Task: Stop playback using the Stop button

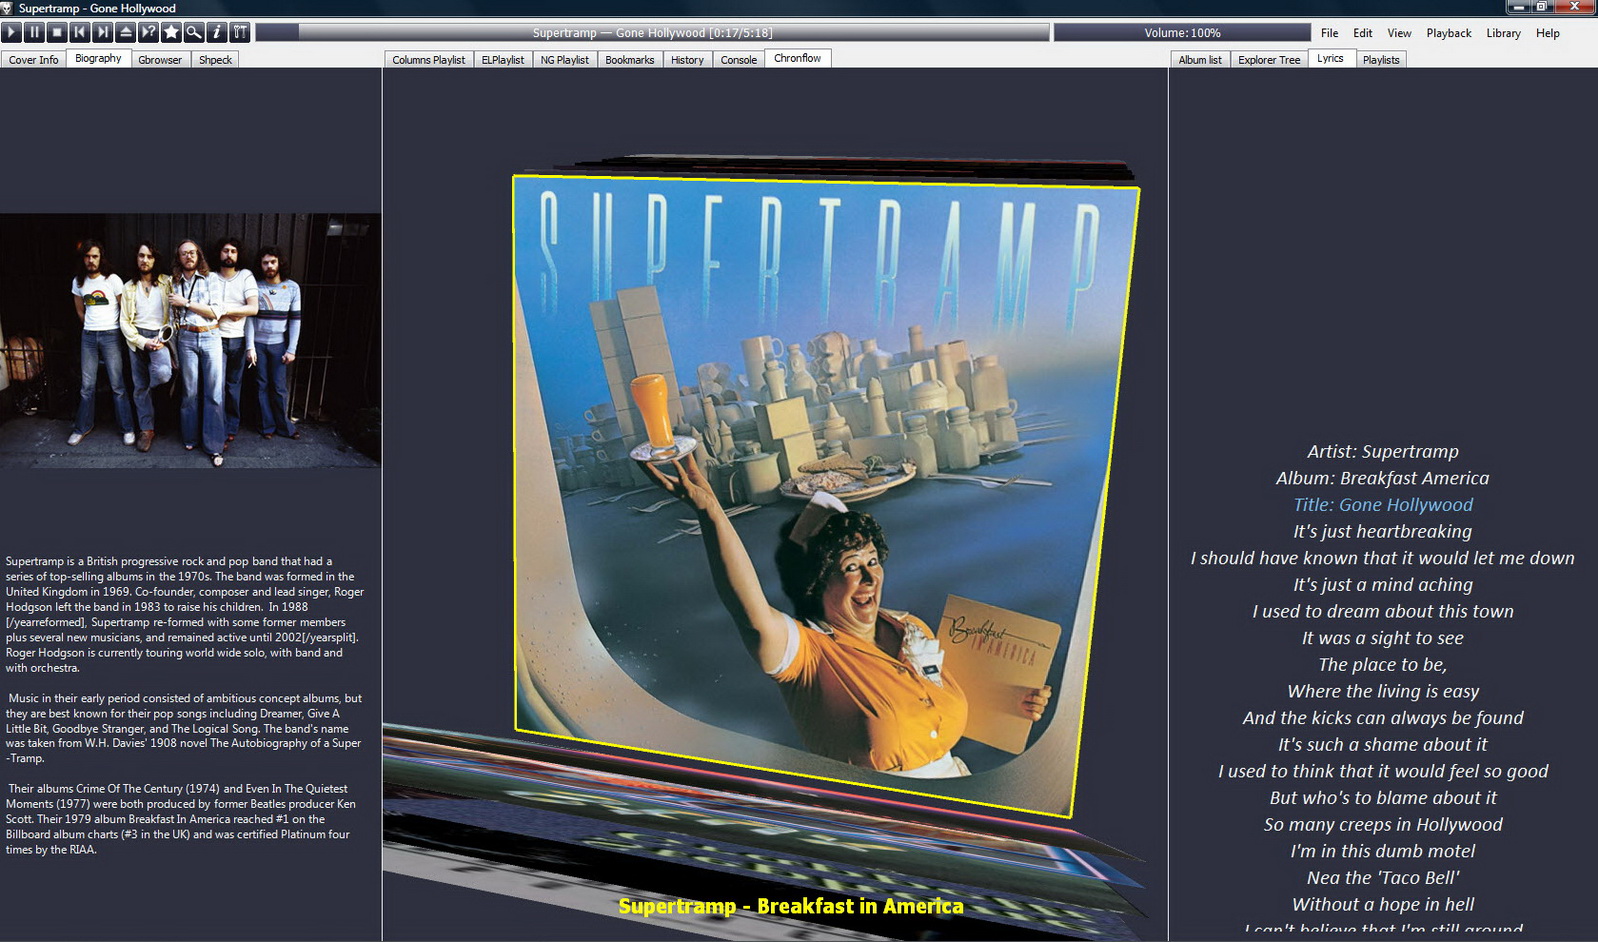Action: click(57, 32)
